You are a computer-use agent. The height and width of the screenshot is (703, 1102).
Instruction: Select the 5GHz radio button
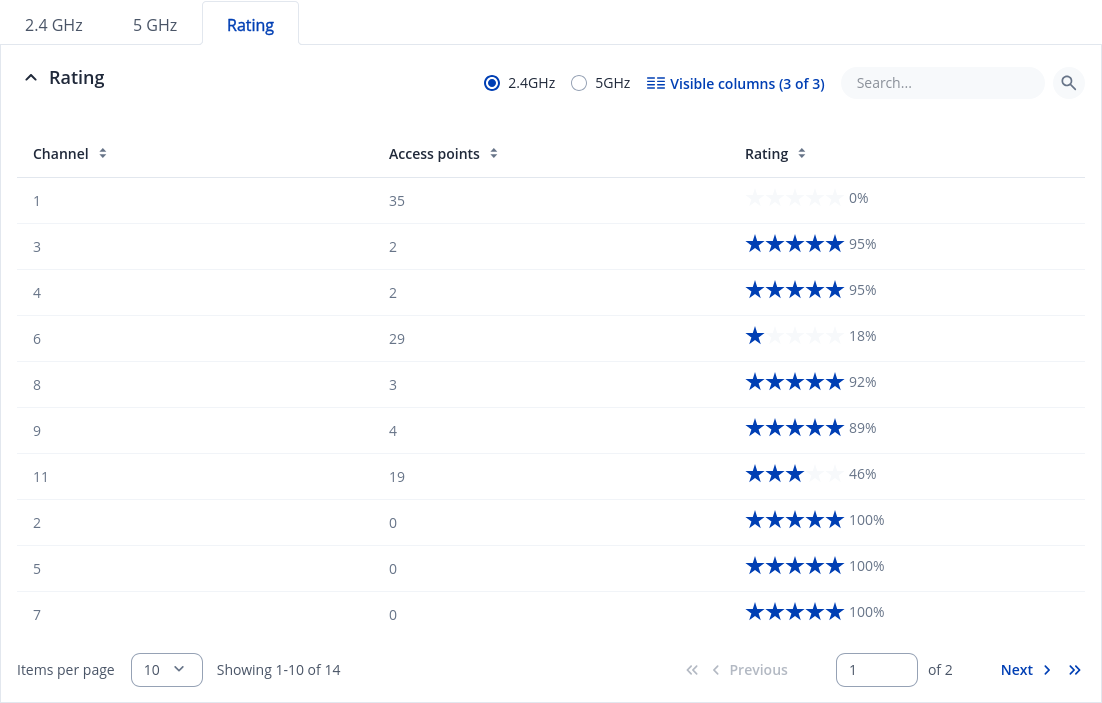(x=578, y=83)
